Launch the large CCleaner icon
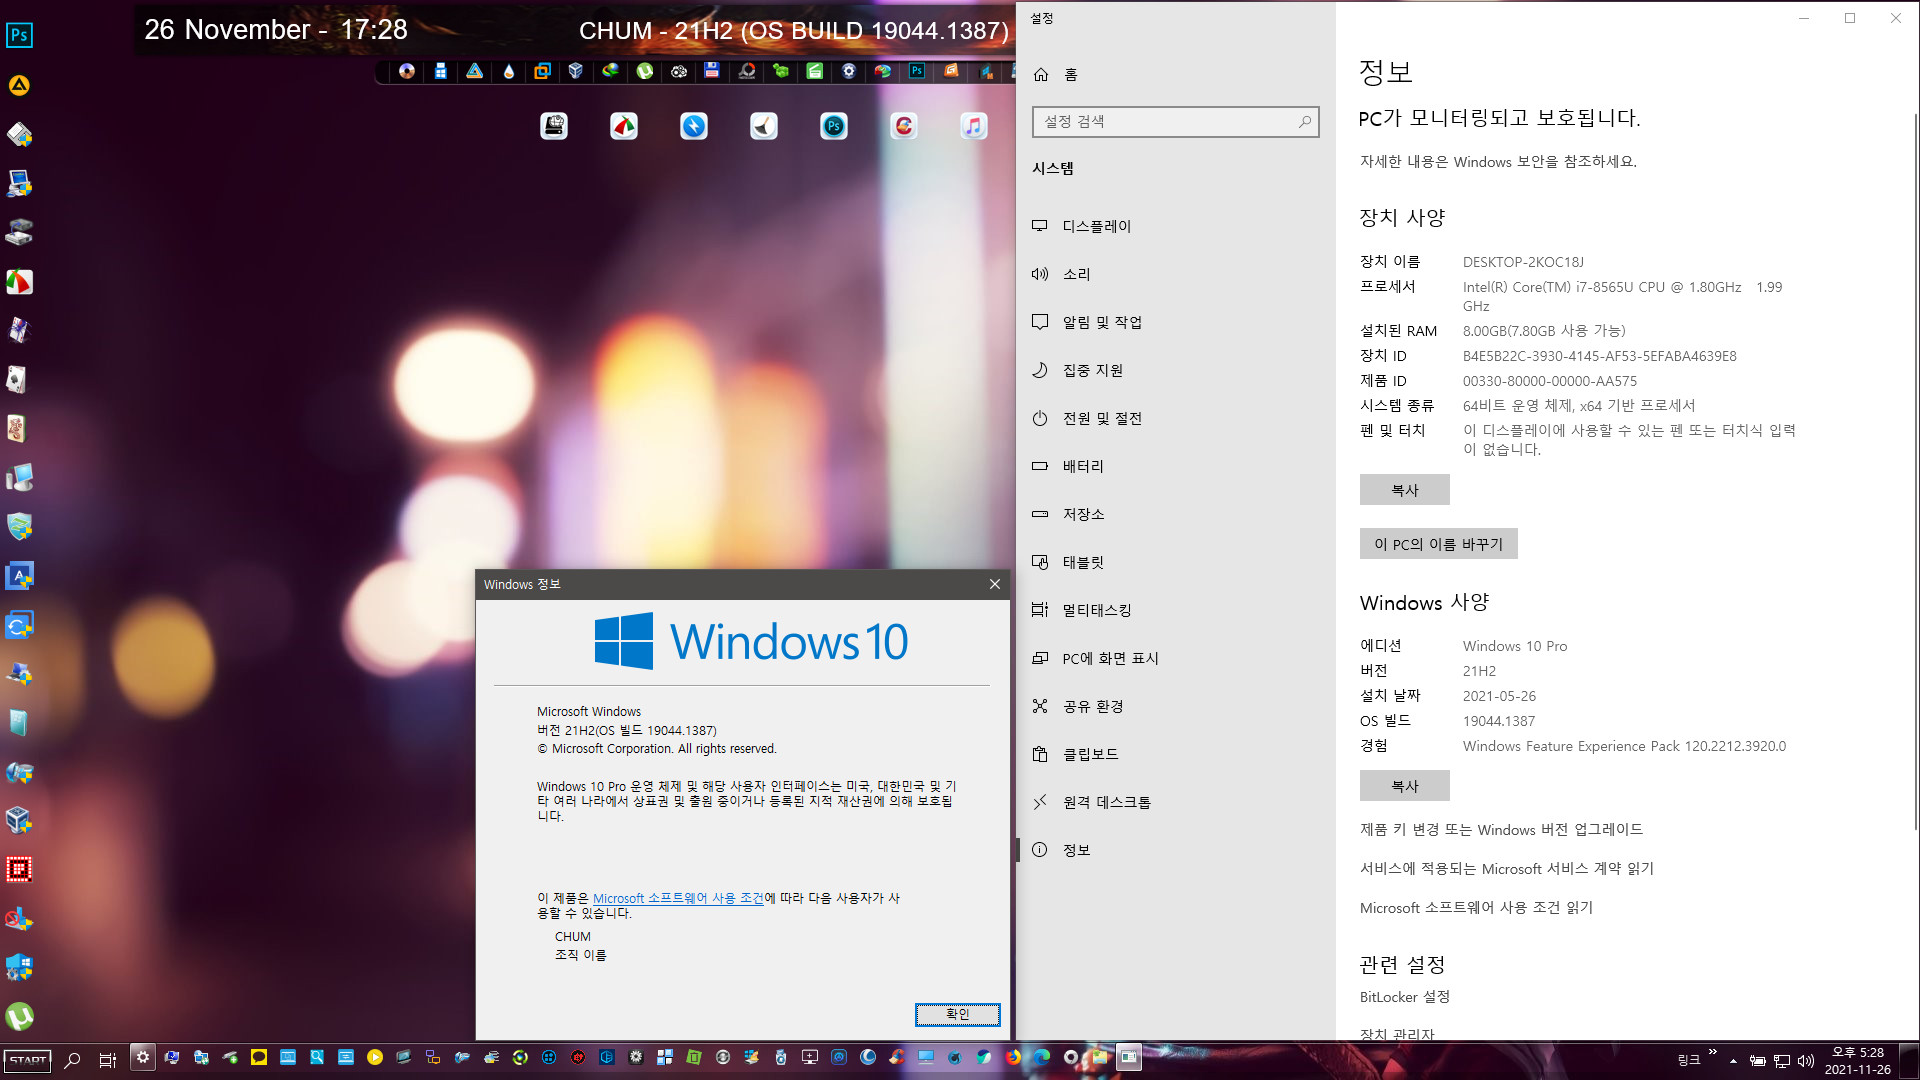Viewport: 1920px width, 1080px height. (904, 126)
